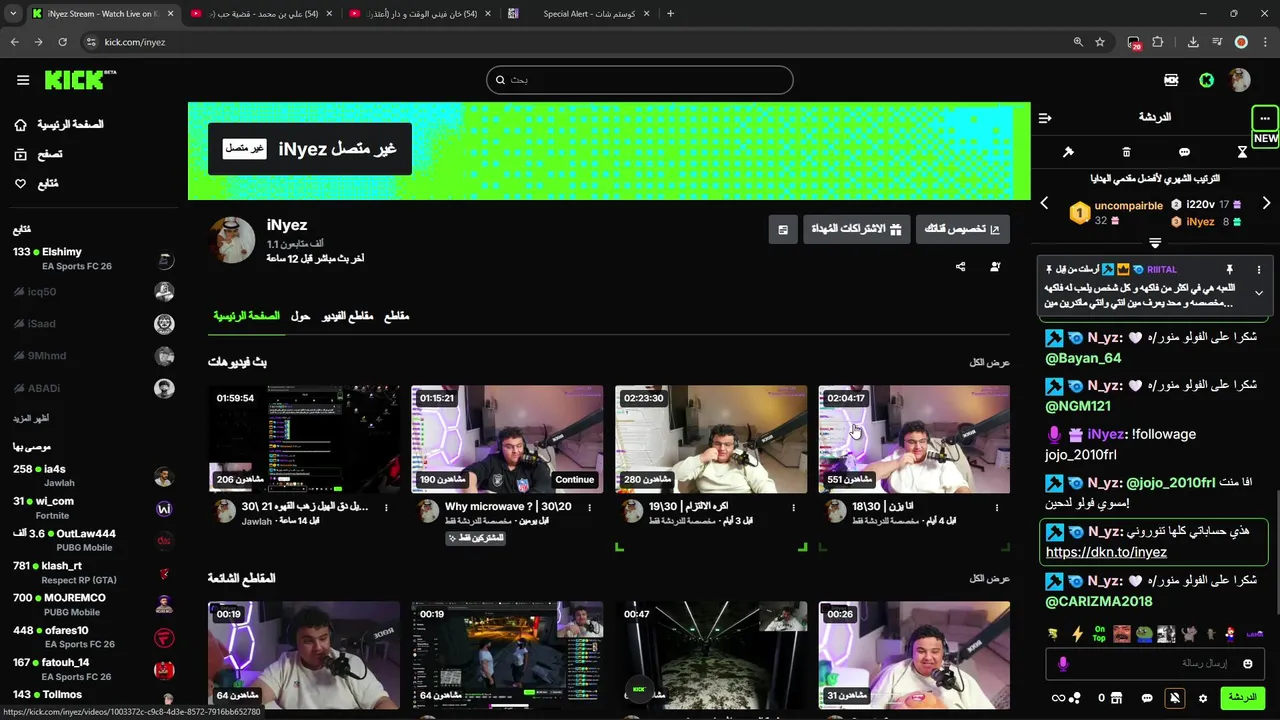Image resolution: width=1280 pixels, height=720 pixels.
Task: Select the Pepe frog emote
Action: 1144,634
